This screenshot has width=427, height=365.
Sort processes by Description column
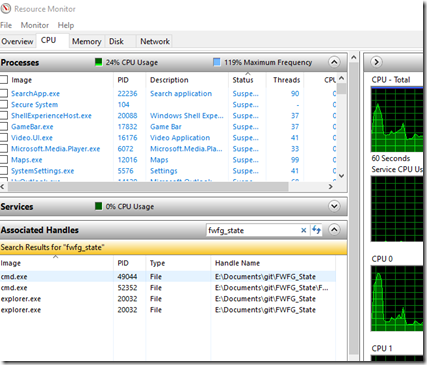[x=187, y=80]
